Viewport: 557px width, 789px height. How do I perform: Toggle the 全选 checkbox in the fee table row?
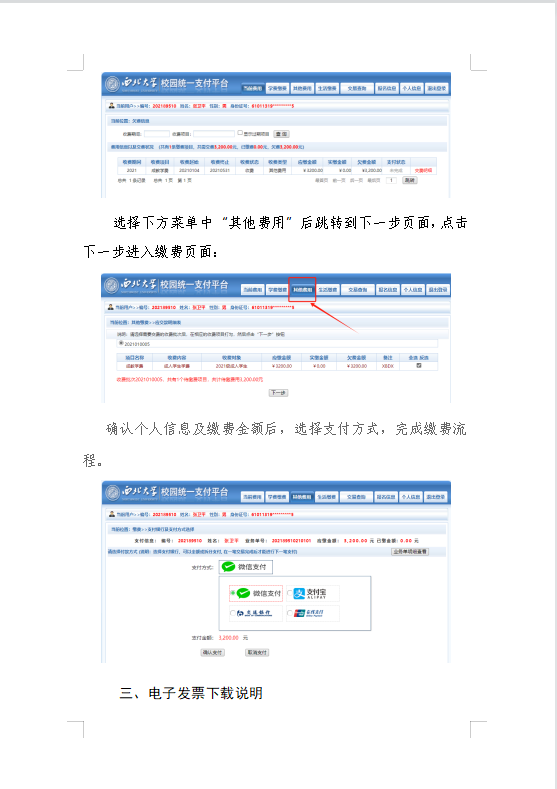click(x=419, y=366)
